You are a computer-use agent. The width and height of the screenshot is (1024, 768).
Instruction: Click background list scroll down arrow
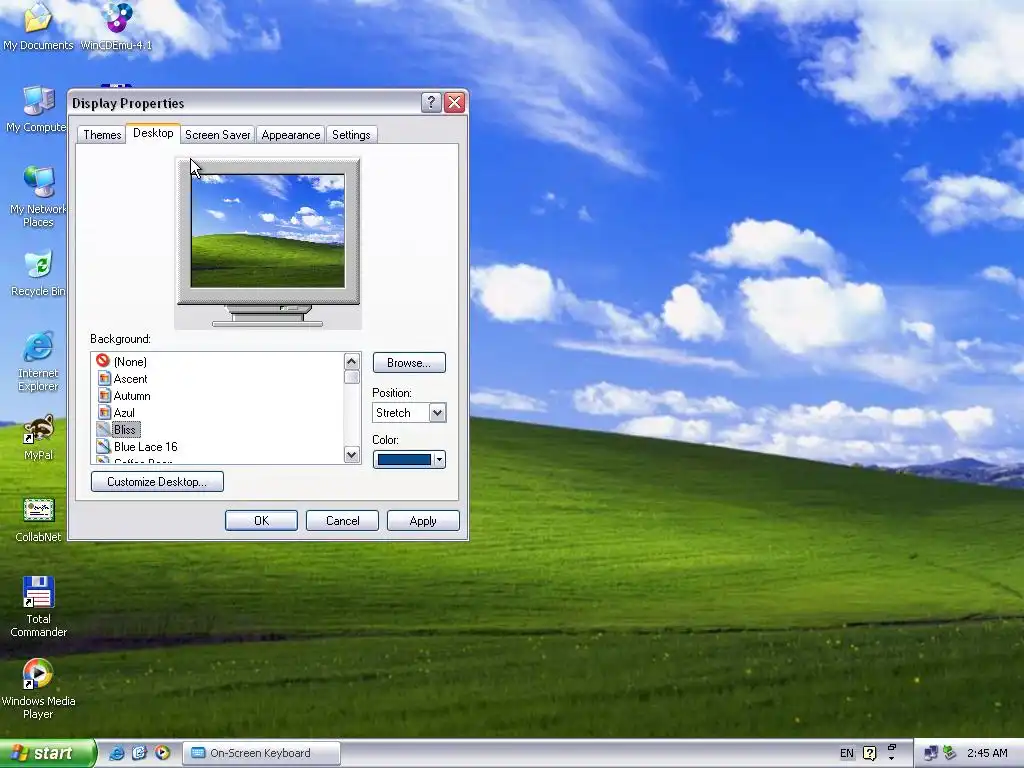tap(351, 455)
